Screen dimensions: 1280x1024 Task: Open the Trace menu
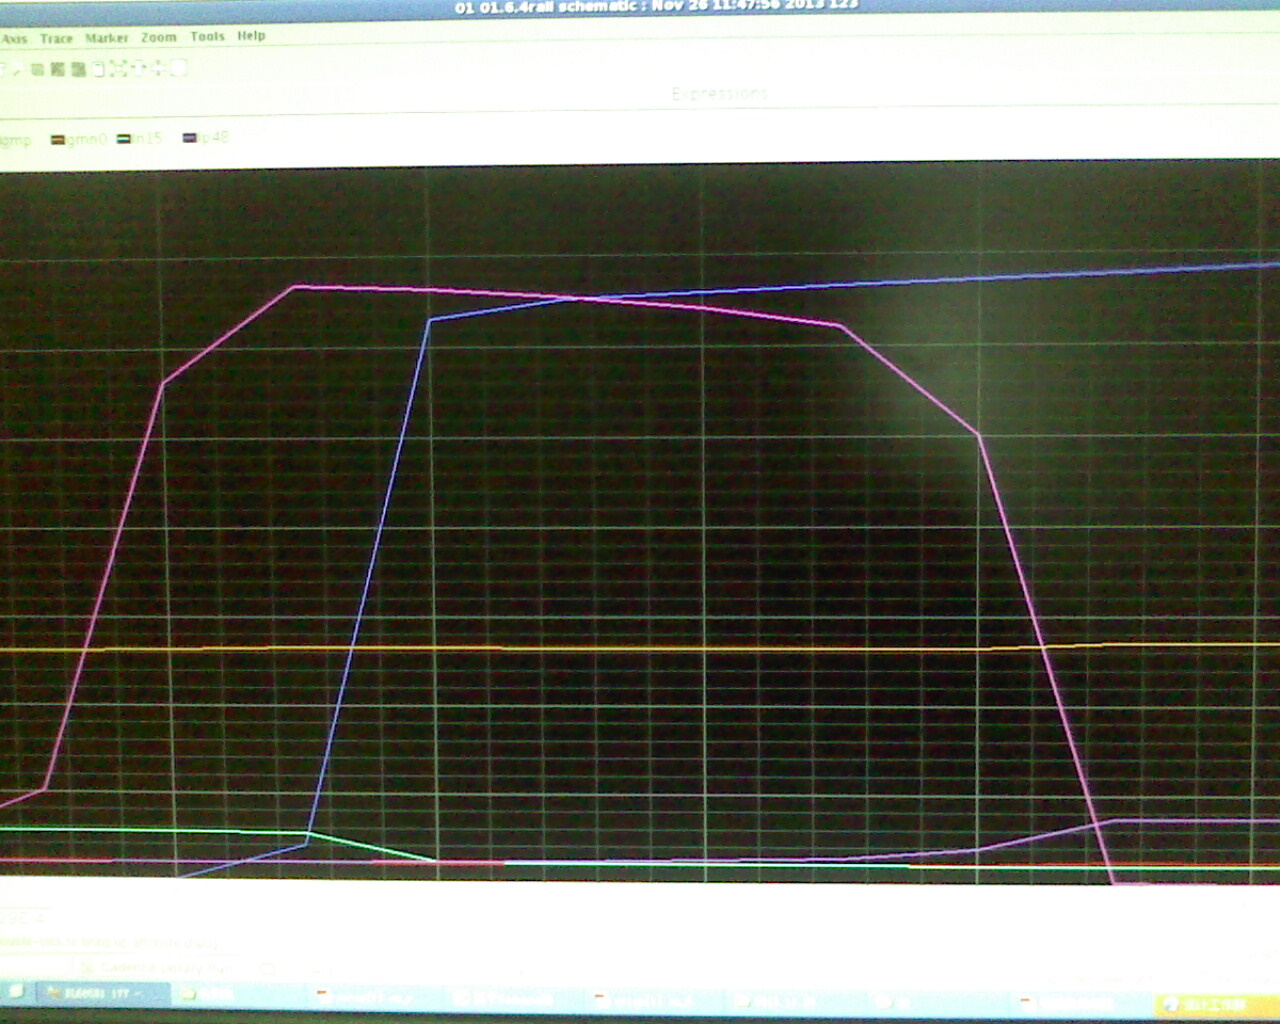tap(56, 38)
